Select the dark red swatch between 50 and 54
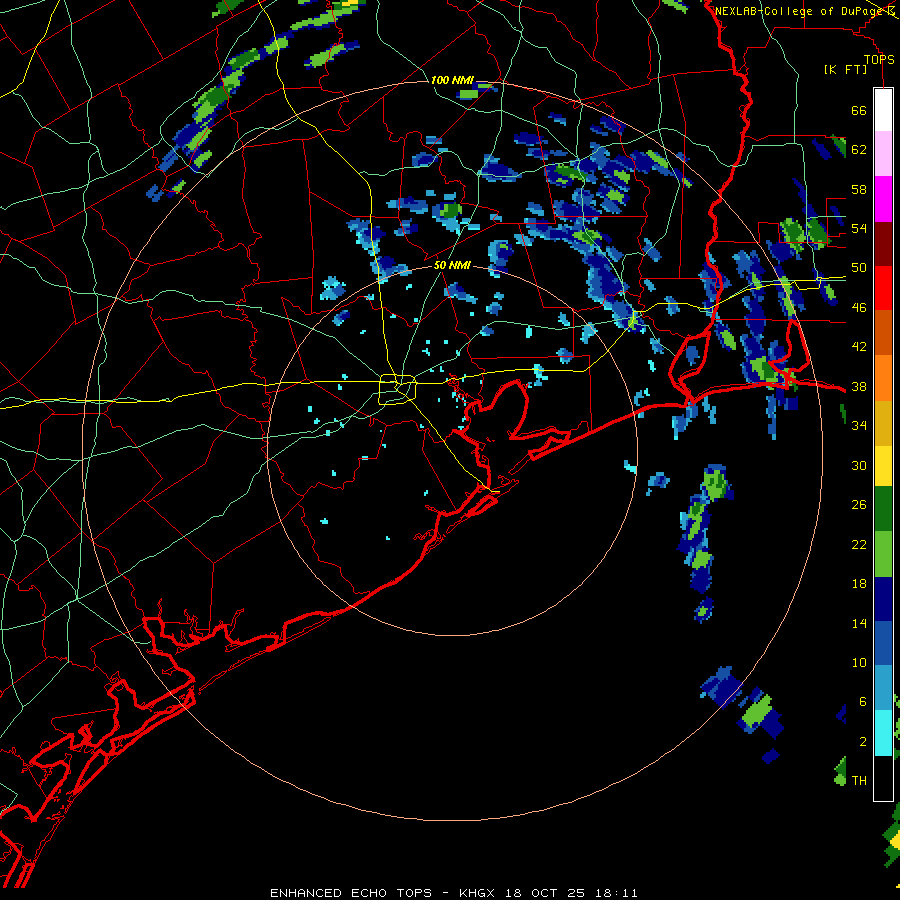Viewport: 900px width, 900px height. (883, 243)
